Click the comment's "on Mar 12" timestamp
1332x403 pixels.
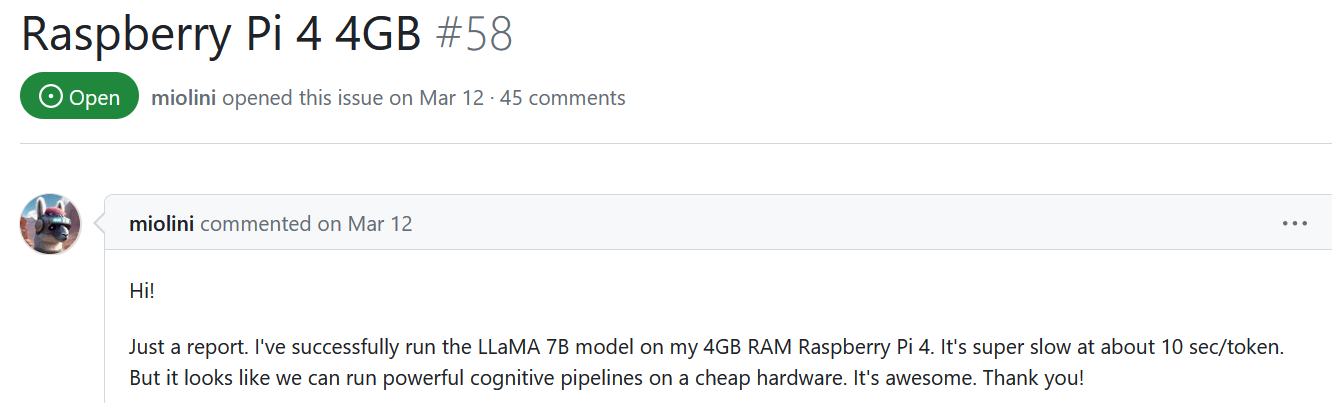[365, 224]
